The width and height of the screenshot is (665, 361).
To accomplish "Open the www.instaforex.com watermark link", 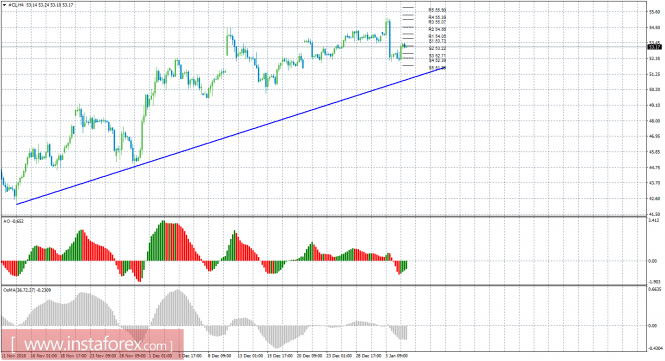I will click(x=92, y=344).
